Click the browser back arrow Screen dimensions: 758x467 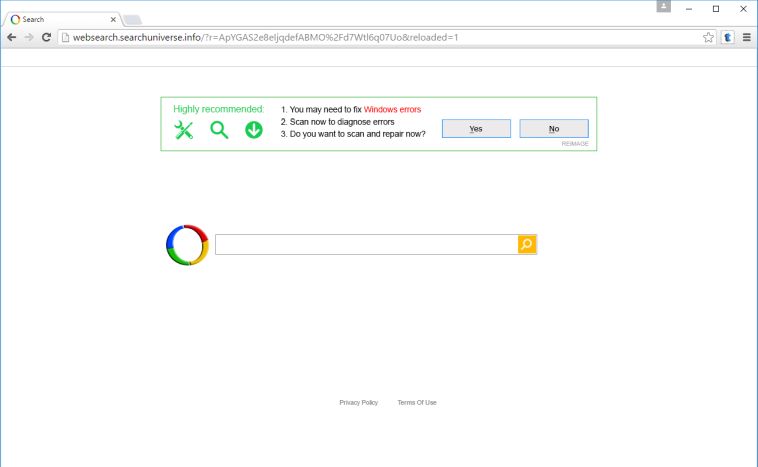click(12, 37)
